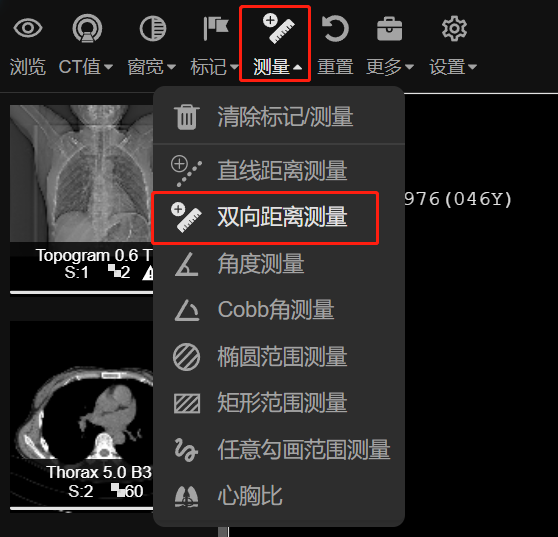Open the Topogram 0.6 series thumbnail
The width and height of the screenshot is (558, 537).
pyautogui.click(x=81, y=199)
